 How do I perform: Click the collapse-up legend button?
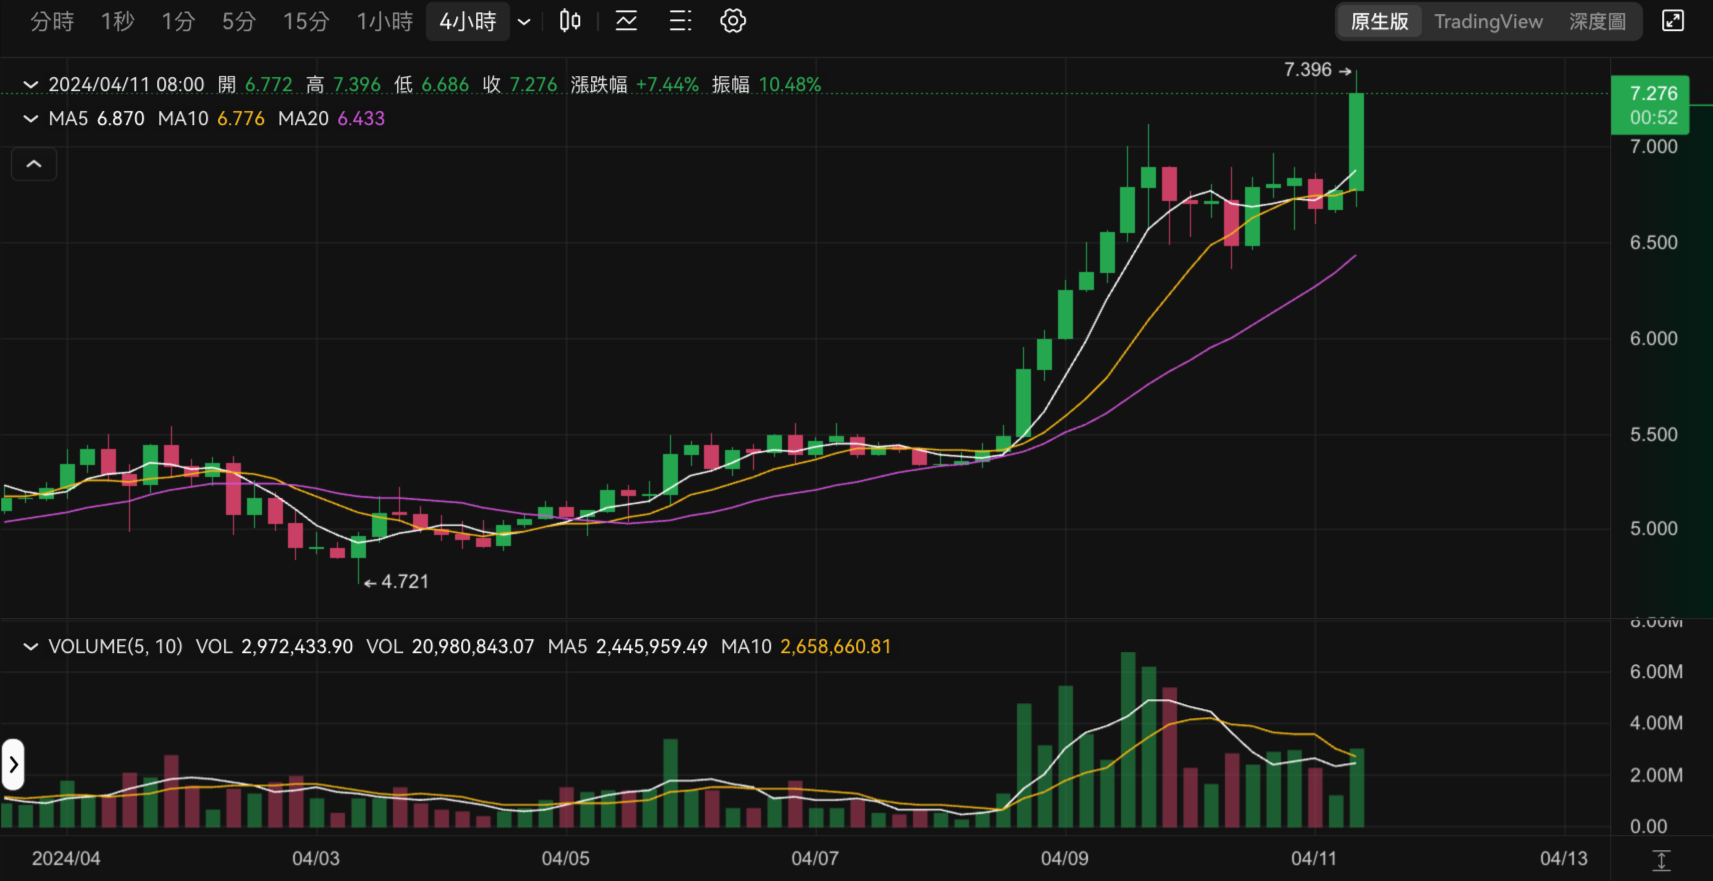(x=34, y=164)
